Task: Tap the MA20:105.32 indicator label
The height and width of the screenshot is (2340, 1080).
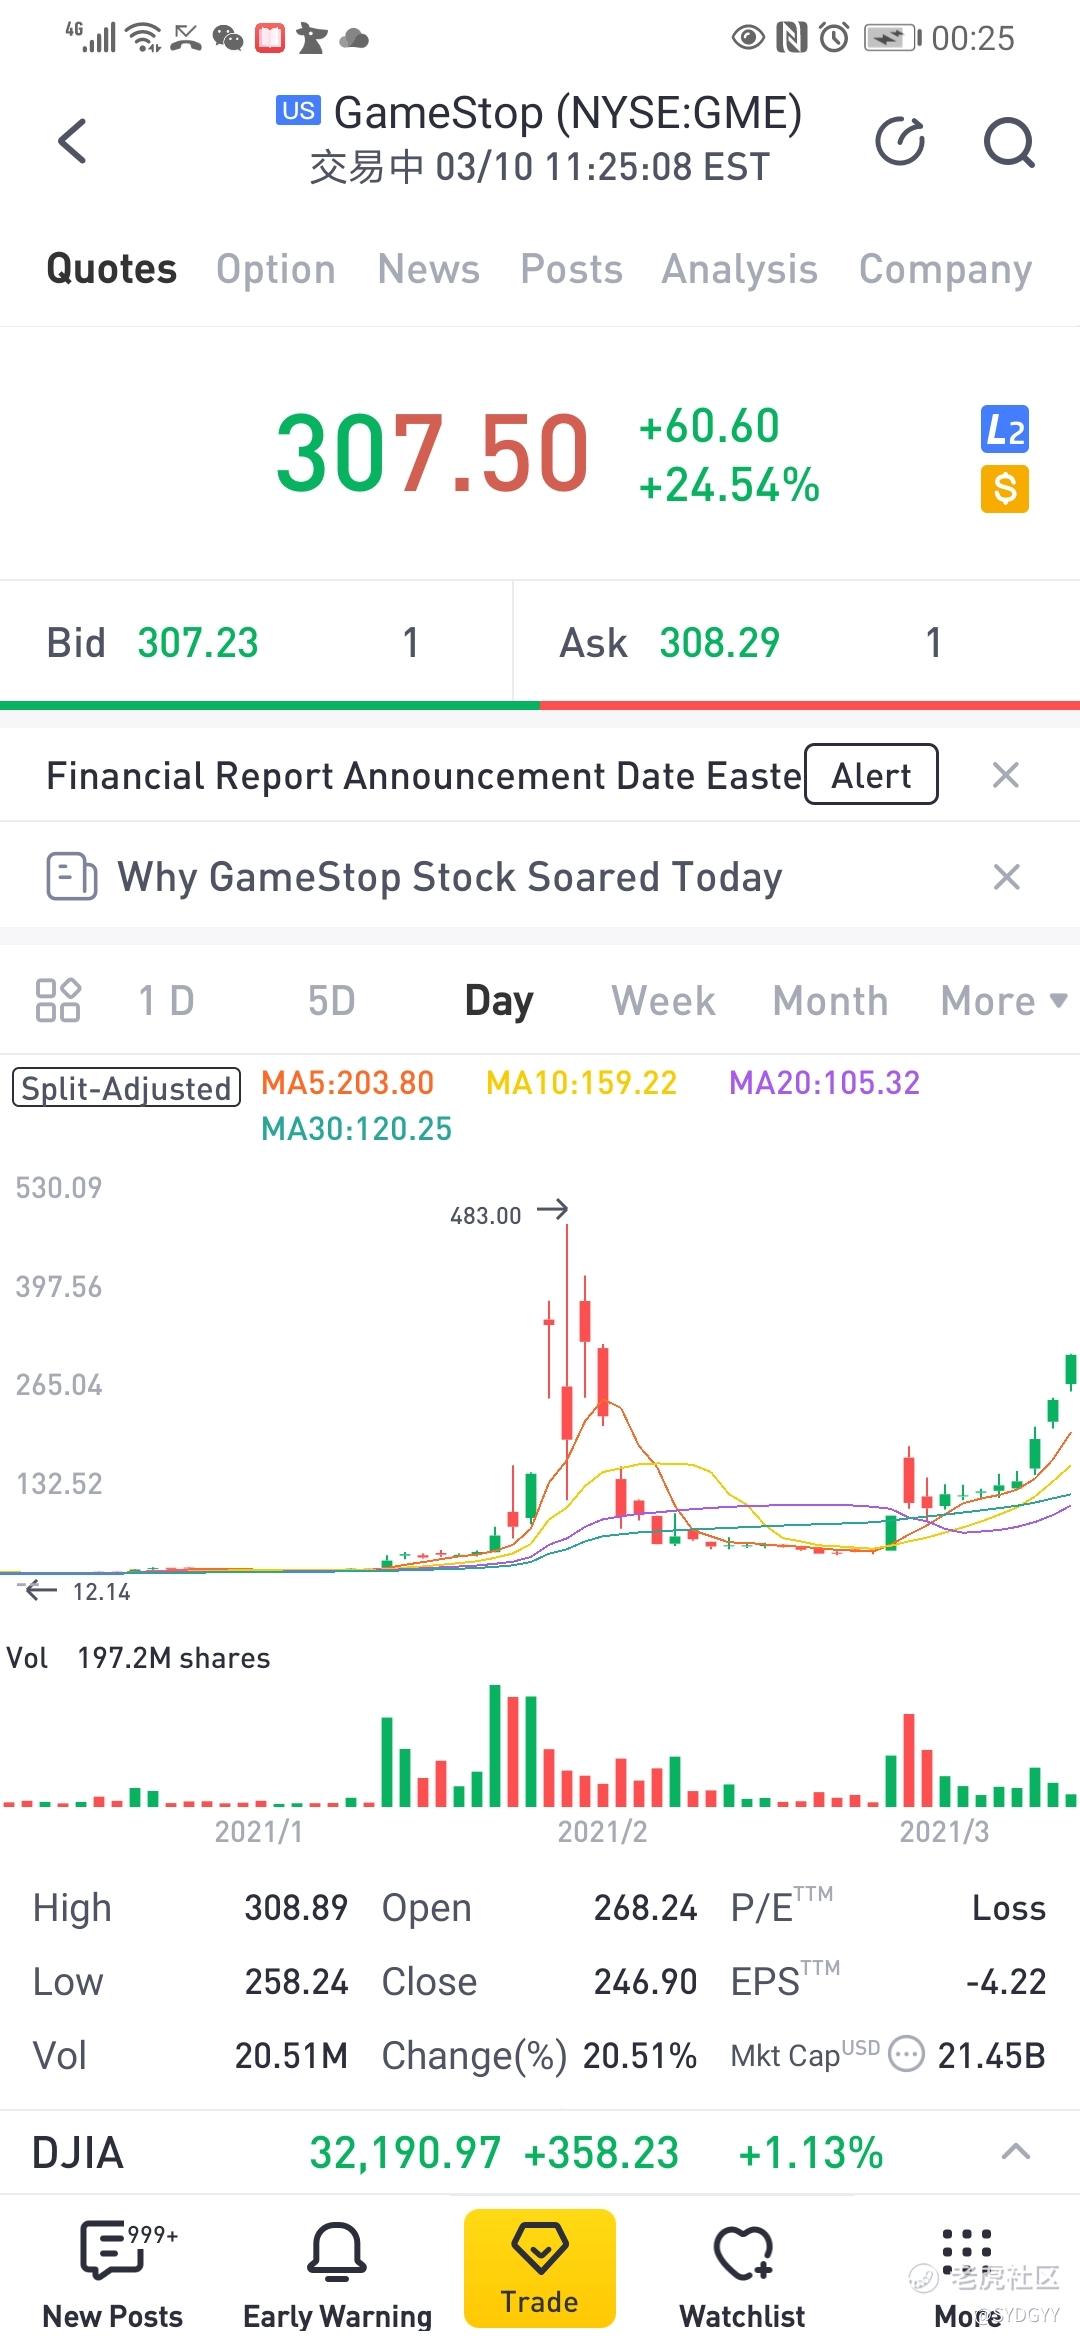Action: (x=824, y=1082)
